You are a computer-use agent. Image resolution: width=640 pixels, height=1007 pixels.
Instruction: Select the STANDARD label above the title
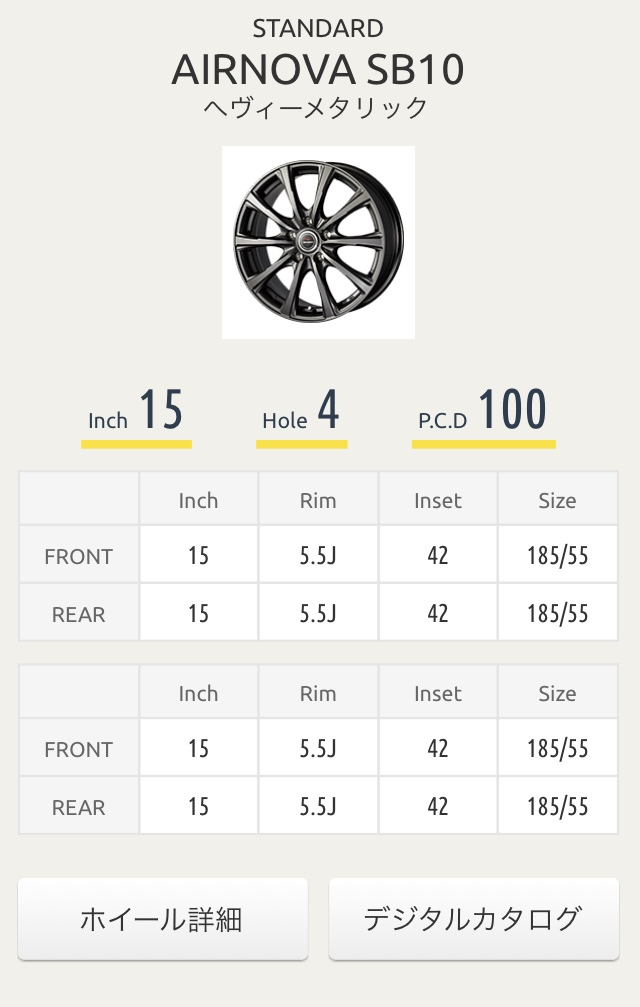318,28
